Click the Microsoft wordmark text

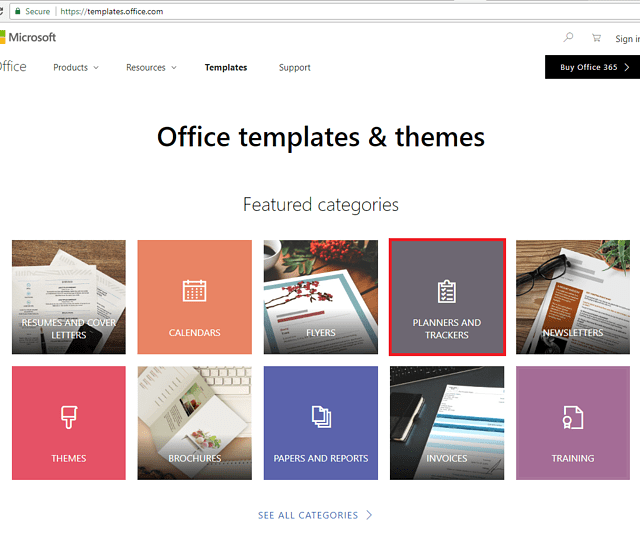click(32, 37)
